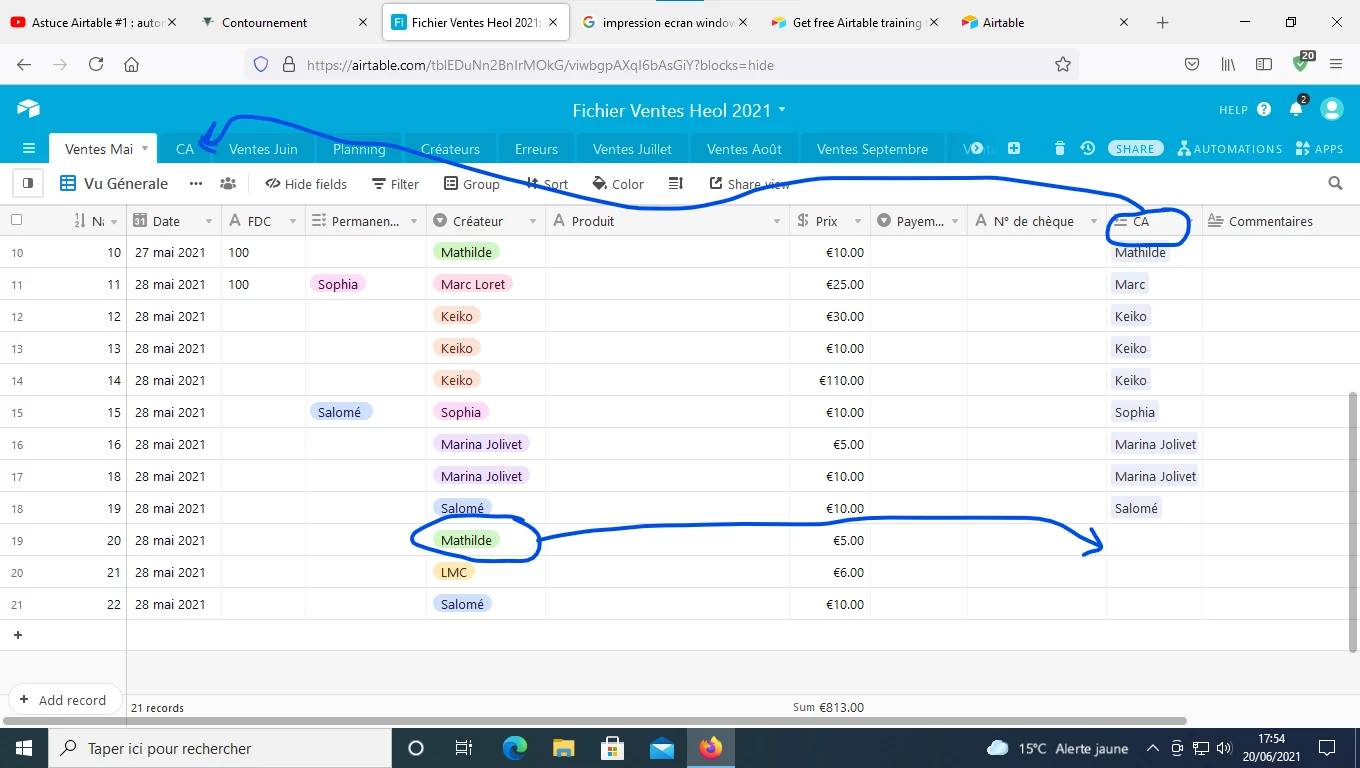1360x768 pixels.
Task: Open base revision history clock icon
Action: tap(1087, 149)
